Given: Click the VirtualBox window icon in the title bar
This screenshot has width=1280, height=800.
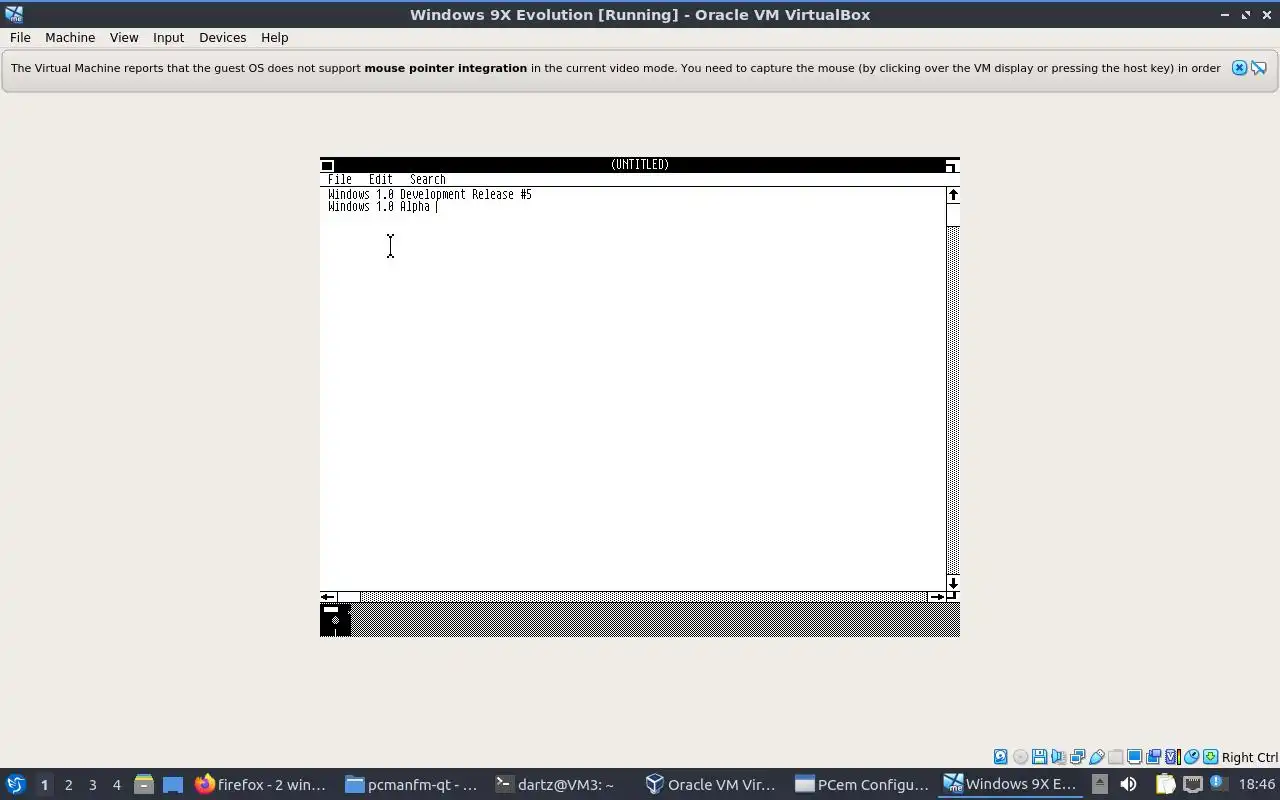Looking at the screenshot, I should [13, 14].
